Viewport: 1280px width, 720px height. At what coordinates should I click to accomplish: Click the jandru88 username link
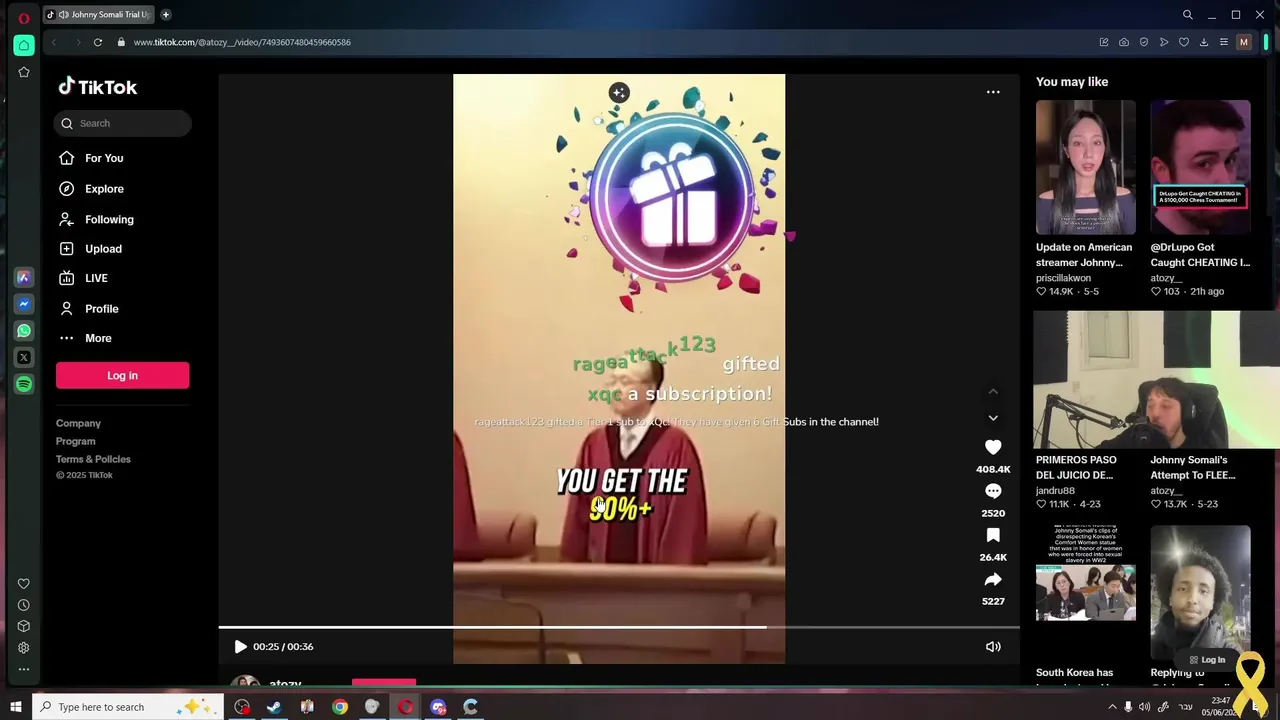(x=1055, y=491)
